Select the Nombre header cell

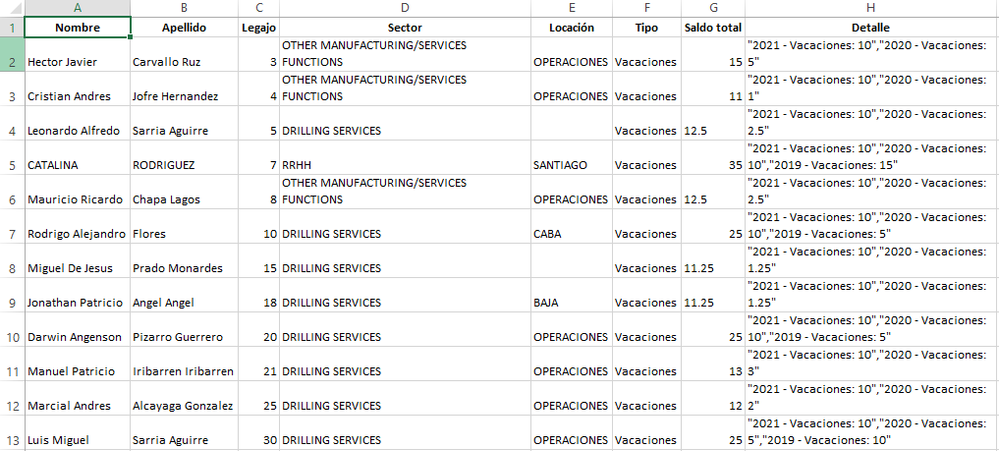click(78, 27)
